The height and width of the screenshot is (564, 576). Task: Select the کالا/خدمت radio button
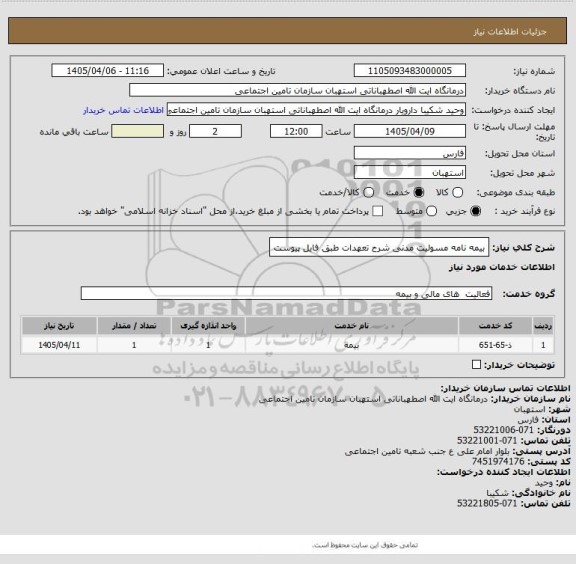coord(368,192)
